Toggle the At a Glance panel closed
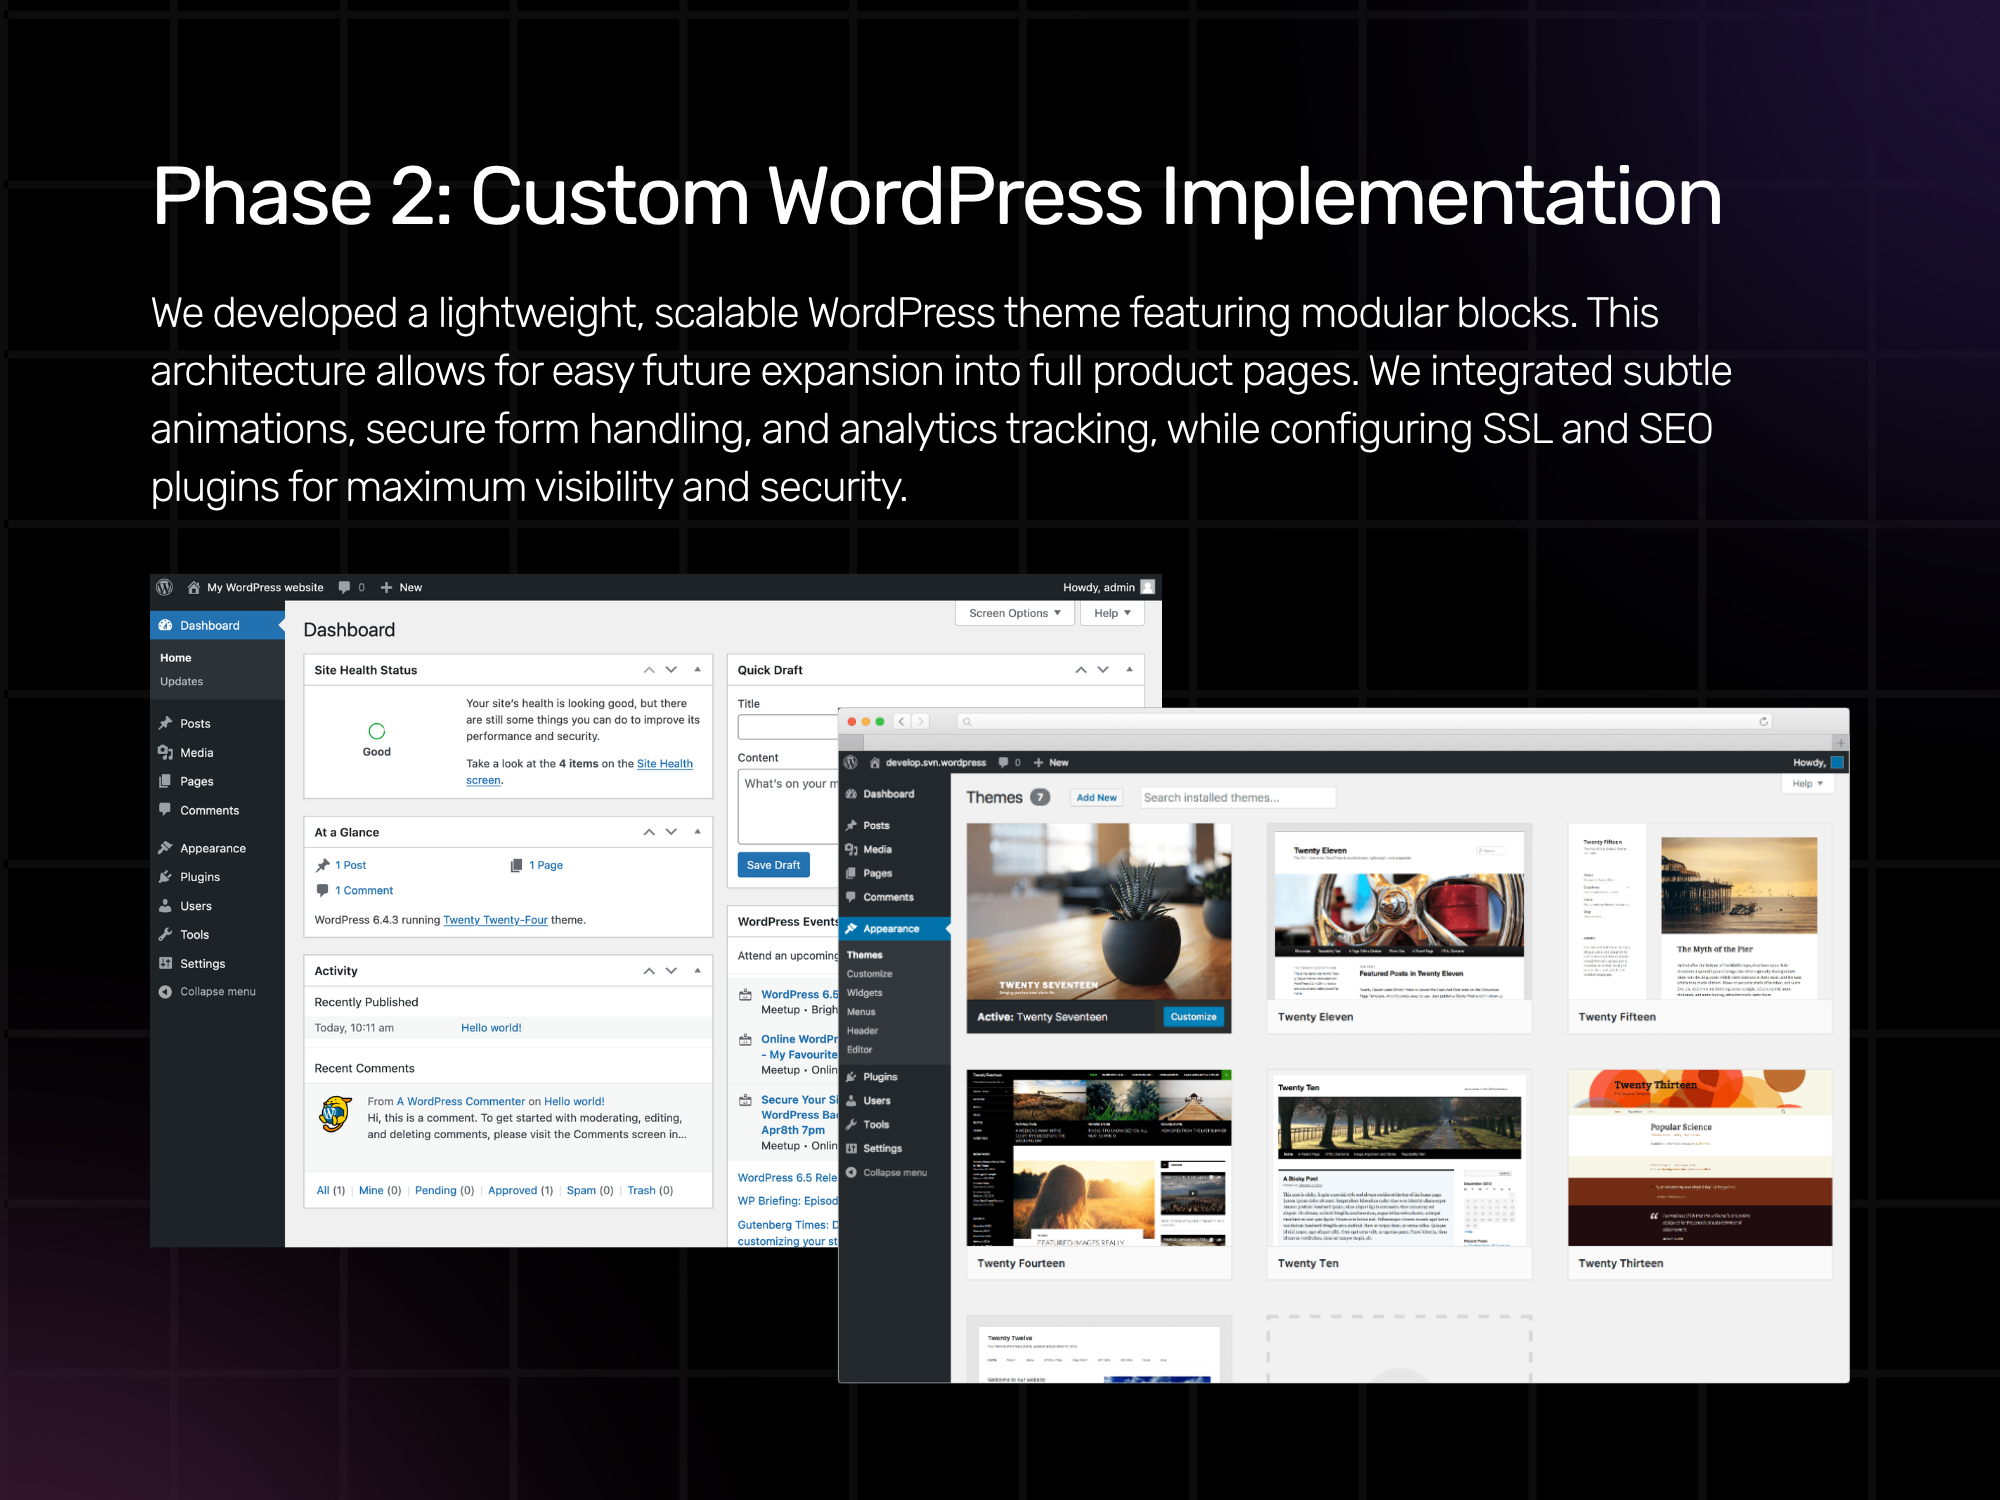The image size is (2000, 1500). 697,832
